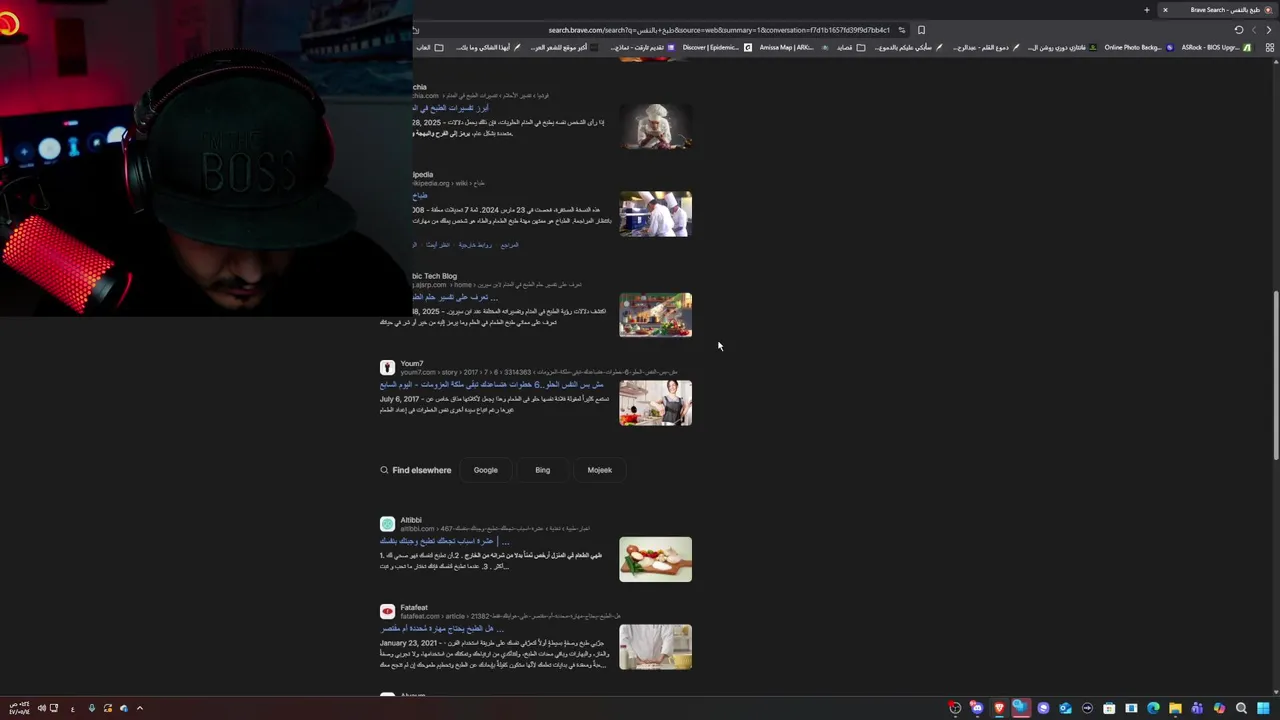Open the العاب bookmarks folder
Viewport: 1280px width, 720px height.
430,47
